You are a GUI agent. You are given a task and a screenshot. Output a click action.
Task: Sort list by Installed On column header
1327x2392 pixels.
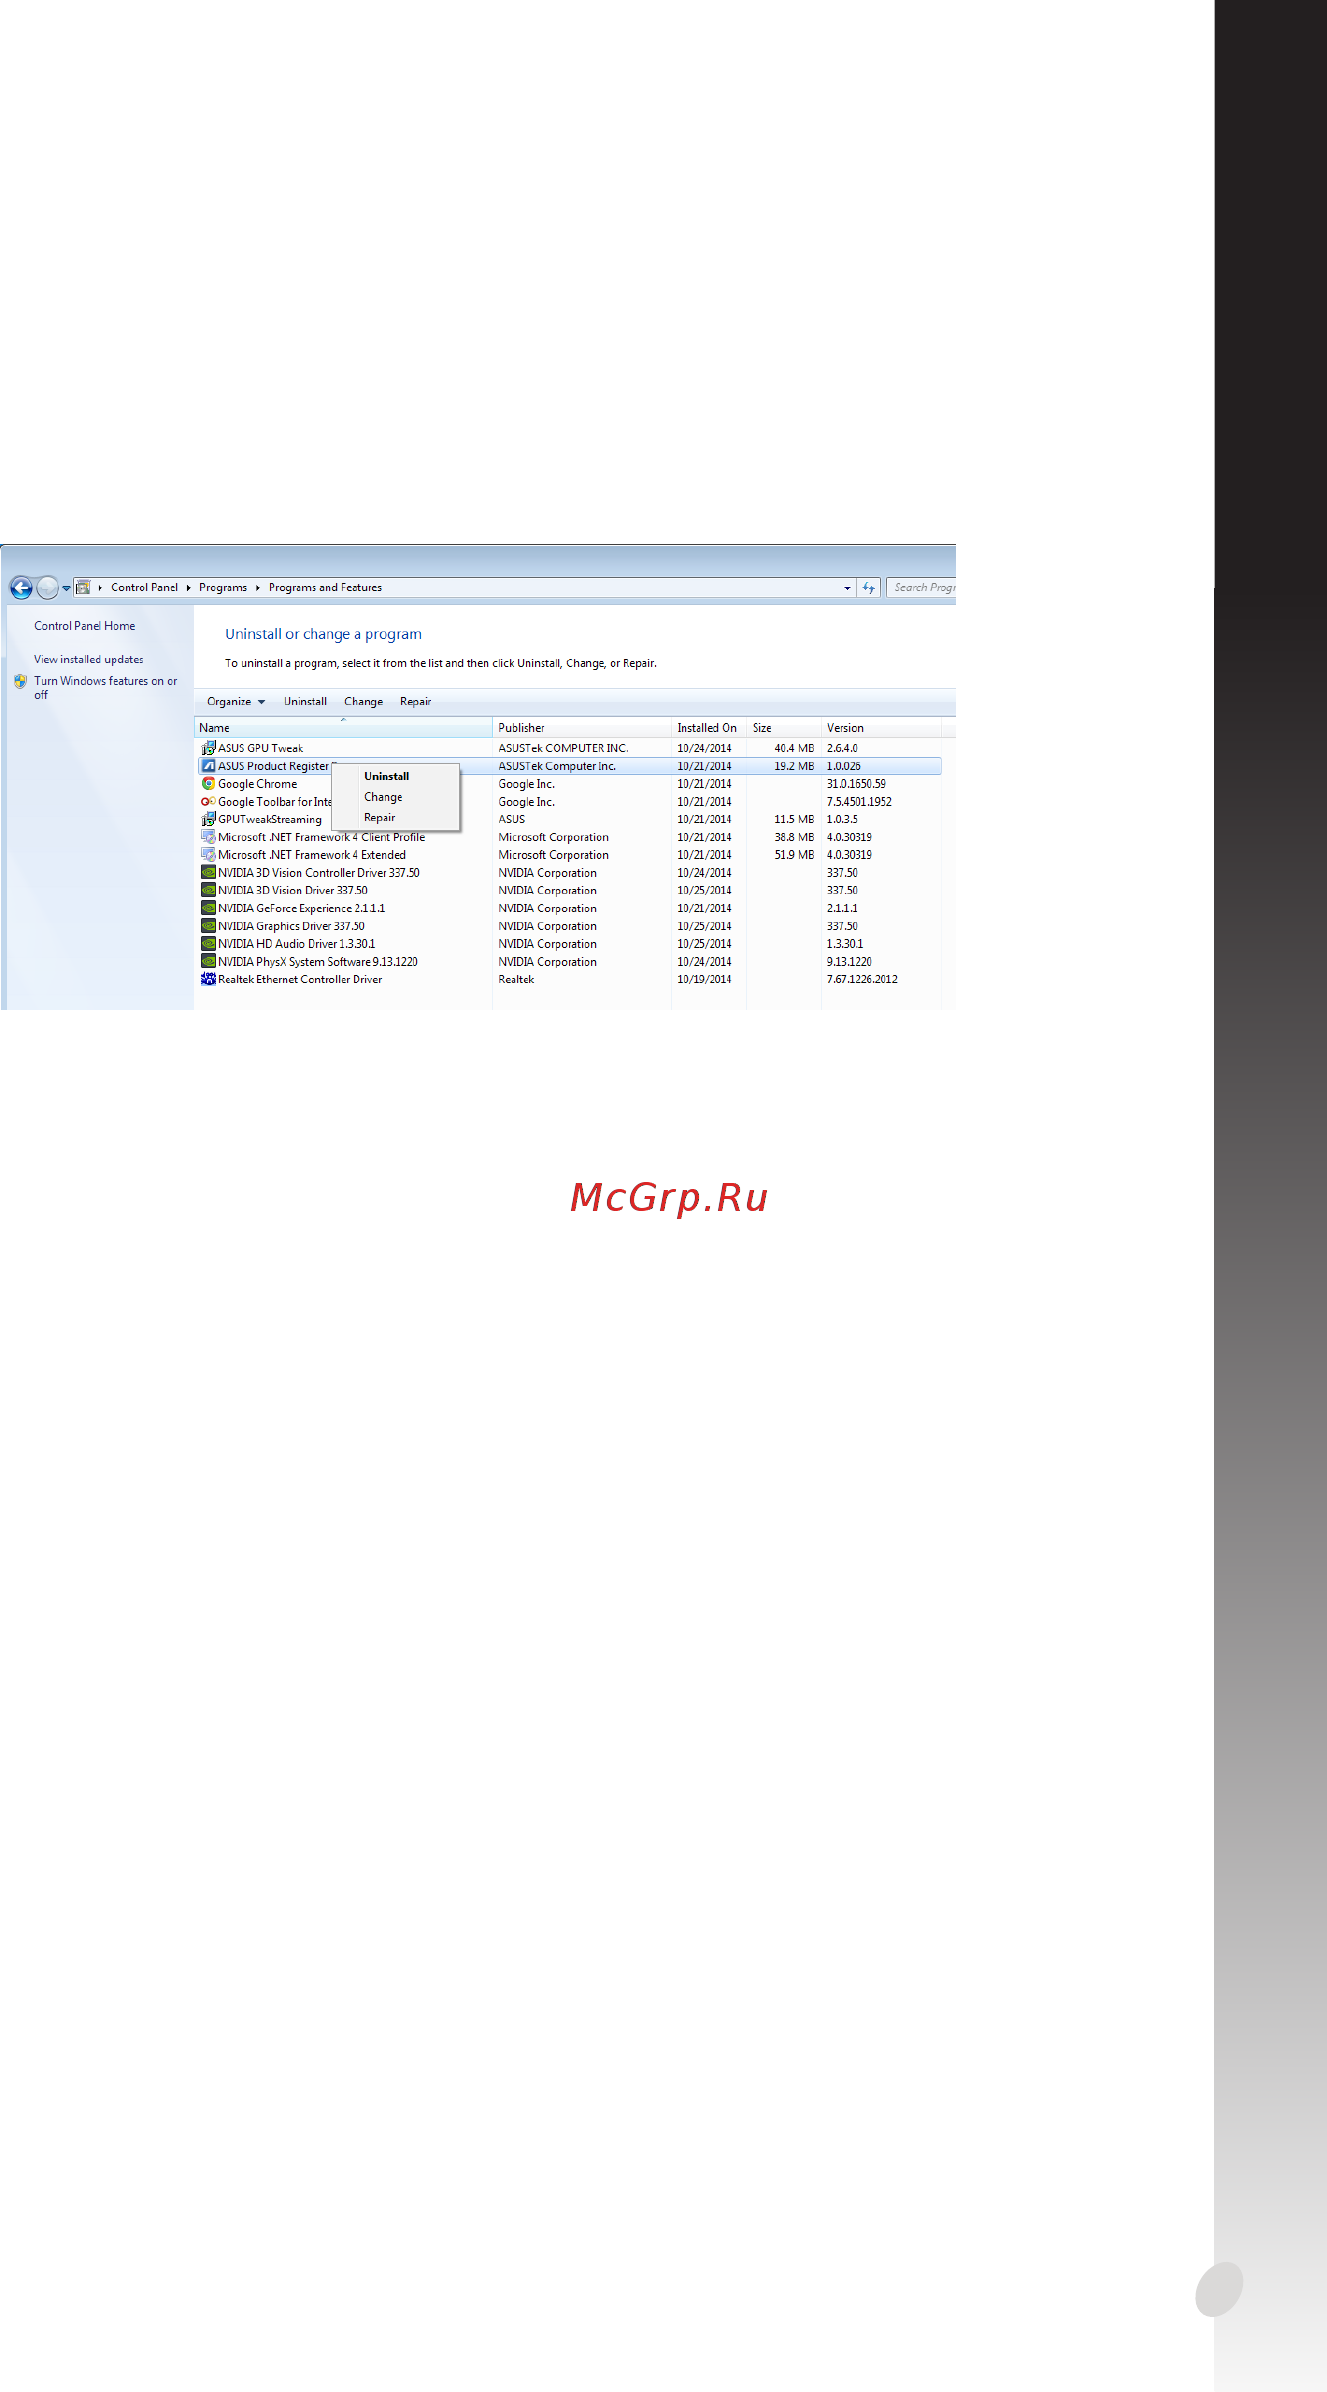coord(709,728)
